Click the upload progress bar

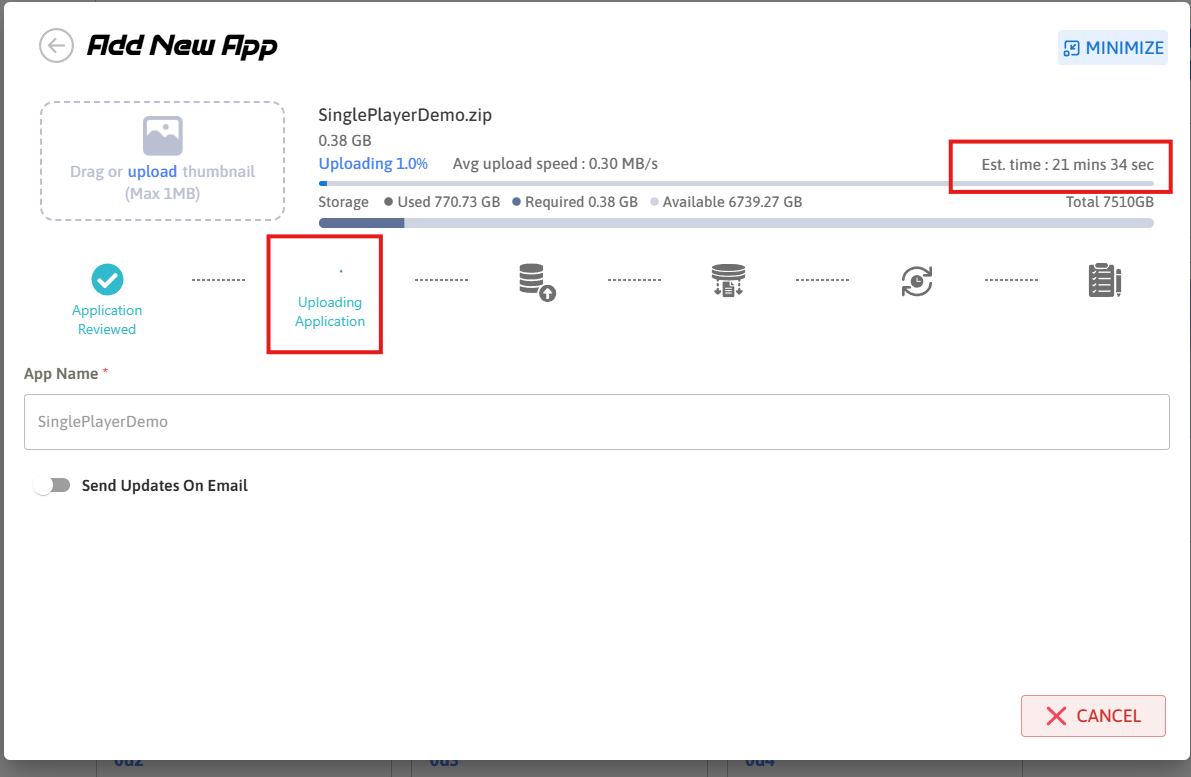click(x=735, y=184)
